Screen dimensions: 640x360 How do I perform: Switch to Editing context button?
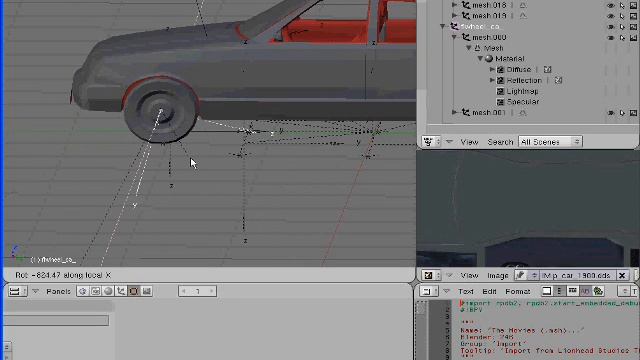tap(133, 291)
